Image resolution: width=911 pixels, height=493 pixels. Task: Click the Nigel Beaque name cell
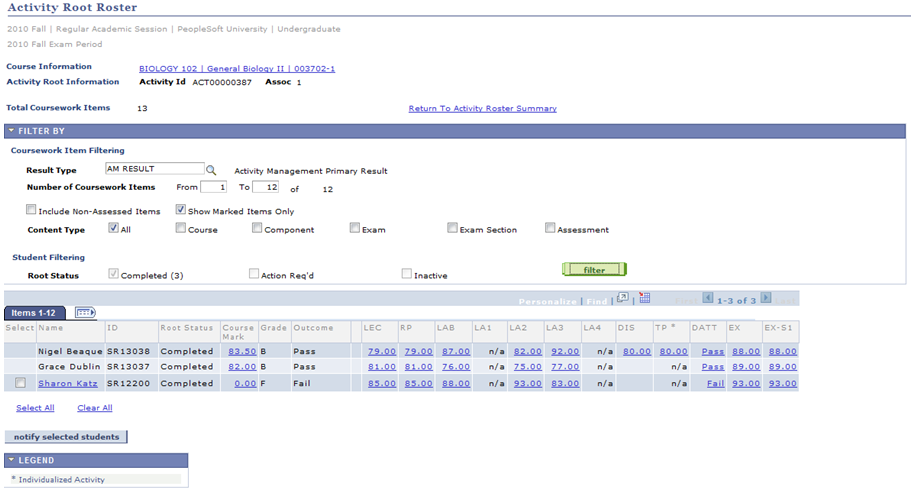70,351
